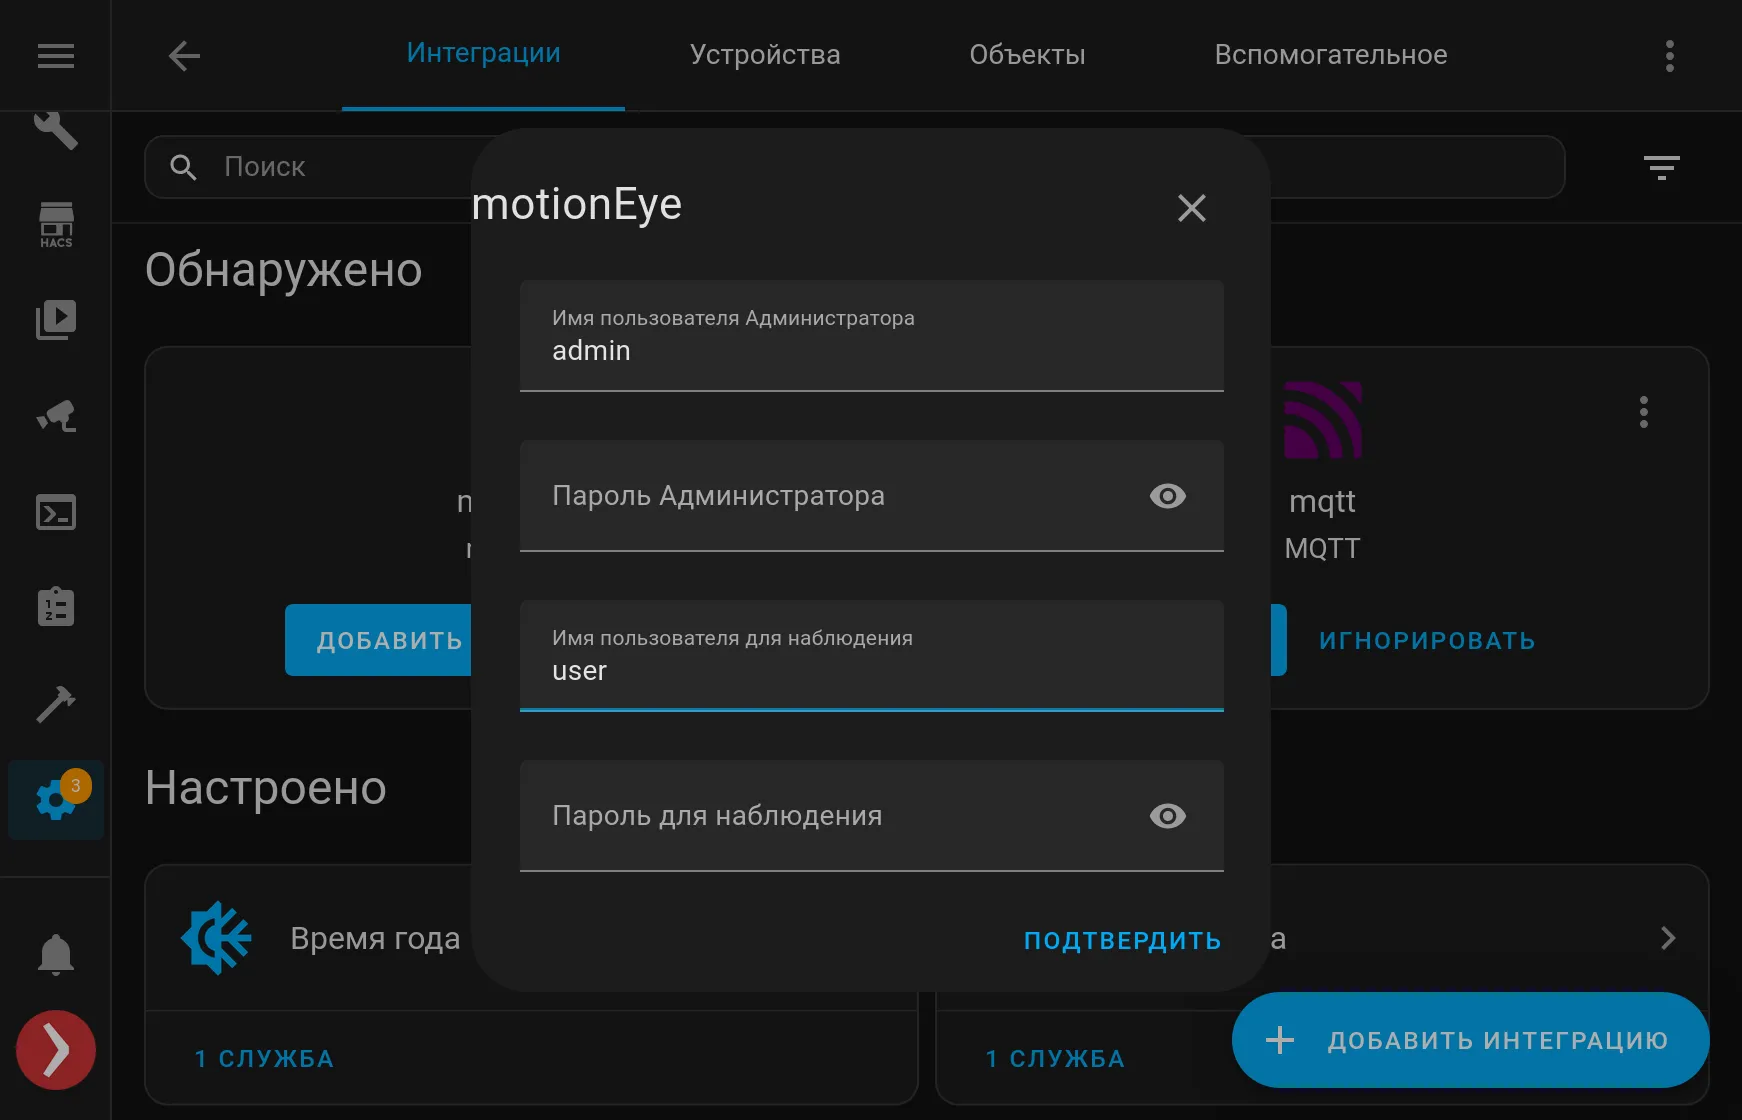The width and height of the screenshot is (1742, 1120).
Task: Close the motionEye dialog
Action: coord(1192,208)
